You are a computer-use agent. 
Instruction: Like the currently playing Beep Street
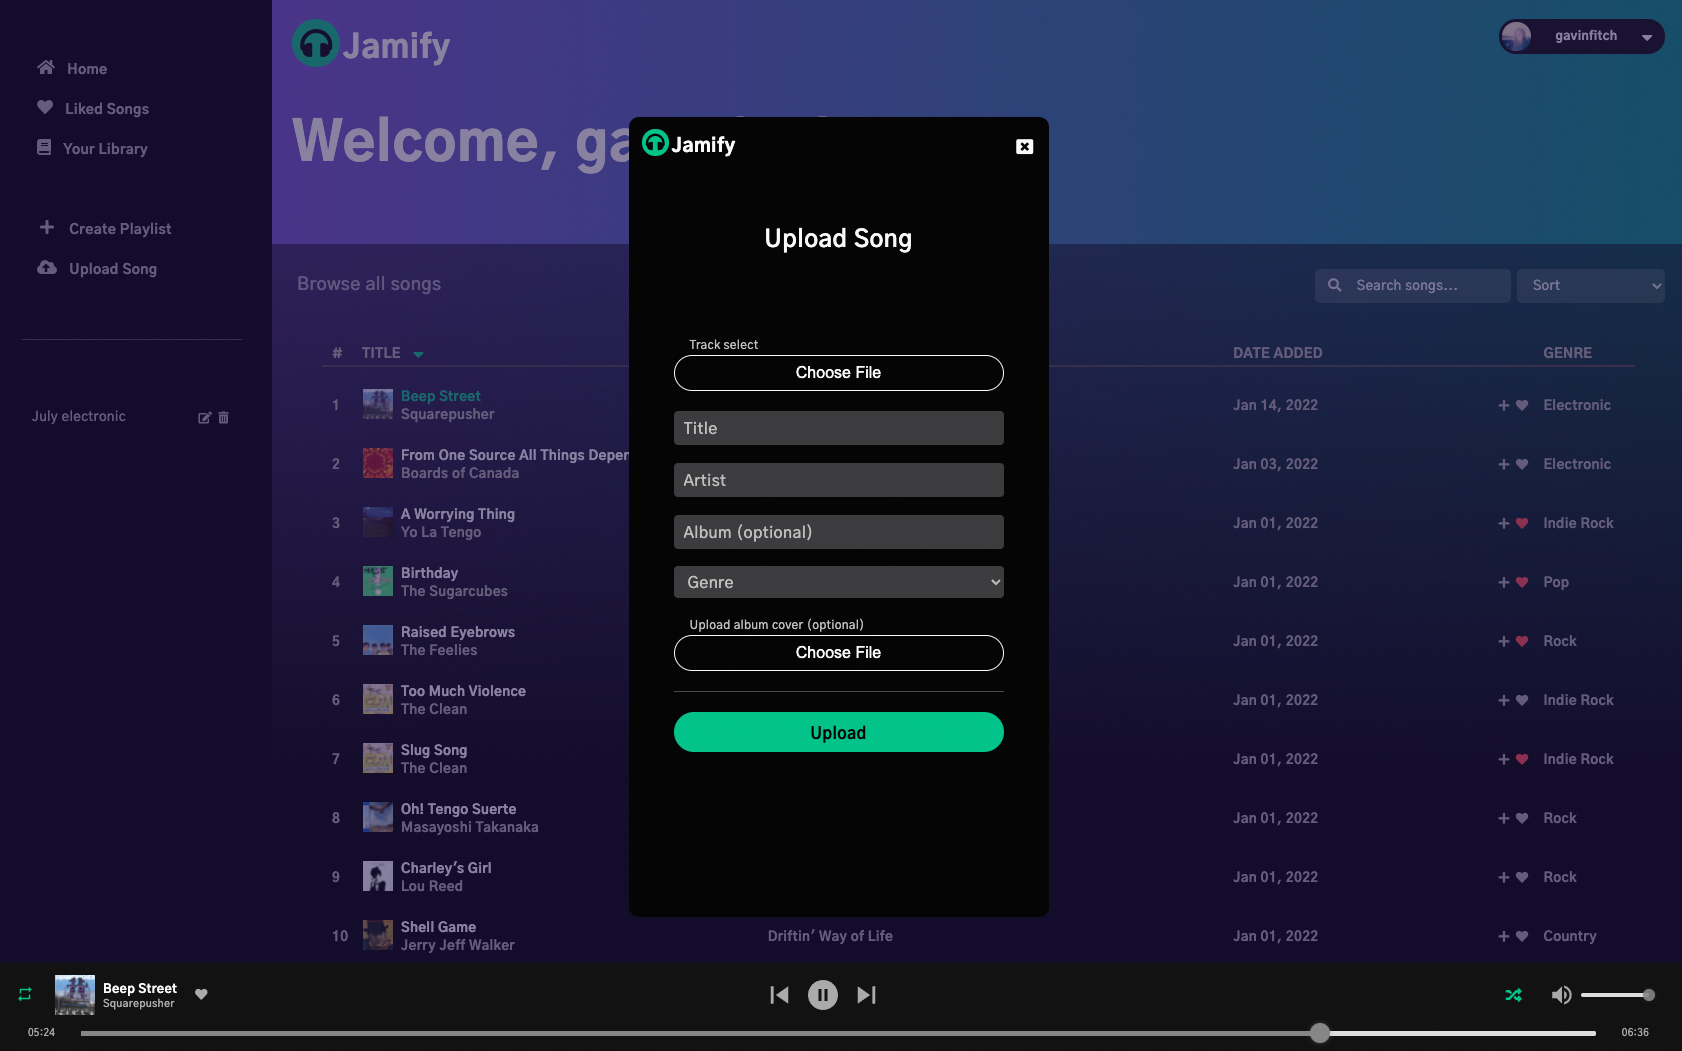(x=201, y=994)
